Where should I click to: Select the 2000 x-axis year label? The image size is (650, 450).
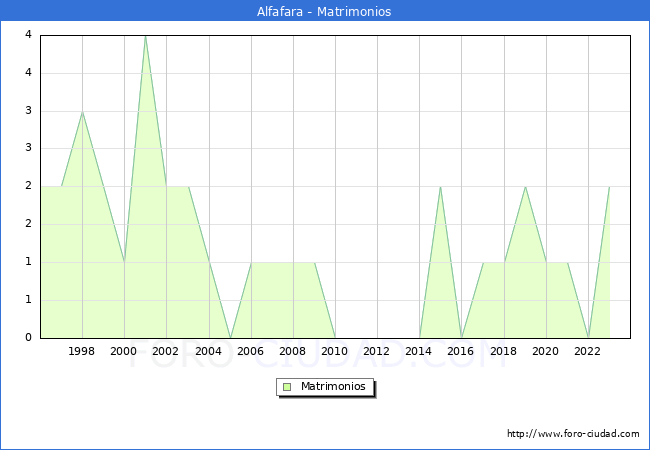pyautogui.click(x=124, y=351)
